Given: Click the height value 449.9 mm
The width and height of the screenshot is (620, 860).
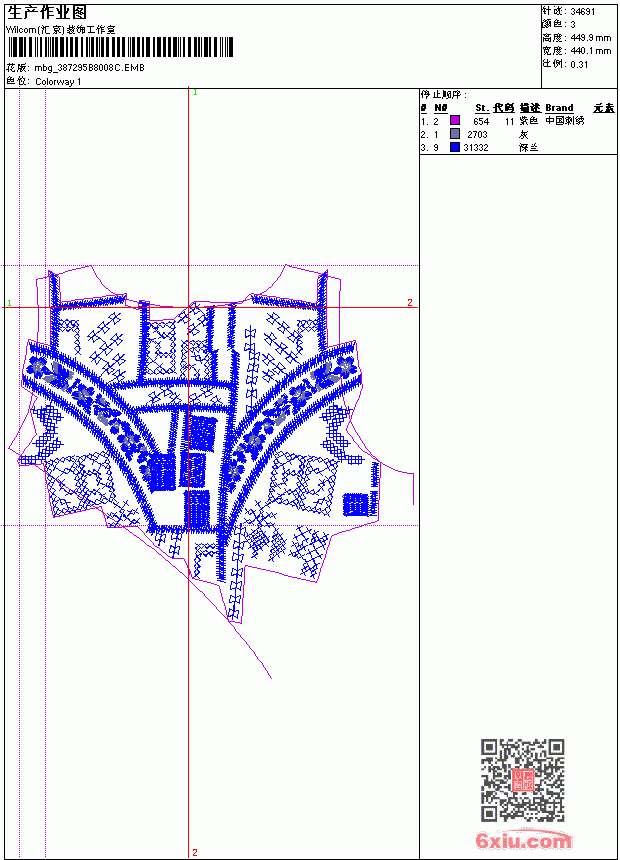Looking at the screenshot, I should pos(590,38).
